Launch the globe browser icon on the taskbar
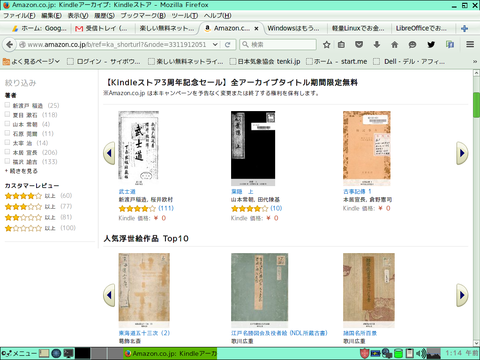Image resolution: width=480 pixels, height=360 pixels. pos(56,353)
